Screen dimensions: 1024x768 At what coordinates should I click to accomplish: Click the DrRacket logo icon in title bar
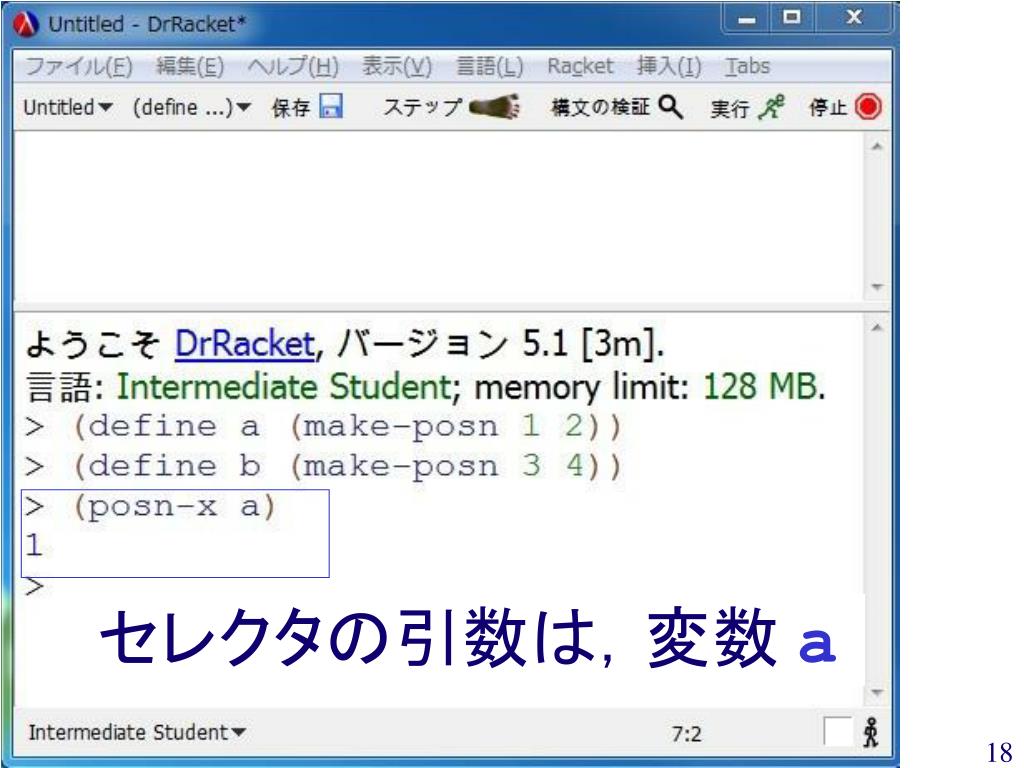[x=26, y=24]
